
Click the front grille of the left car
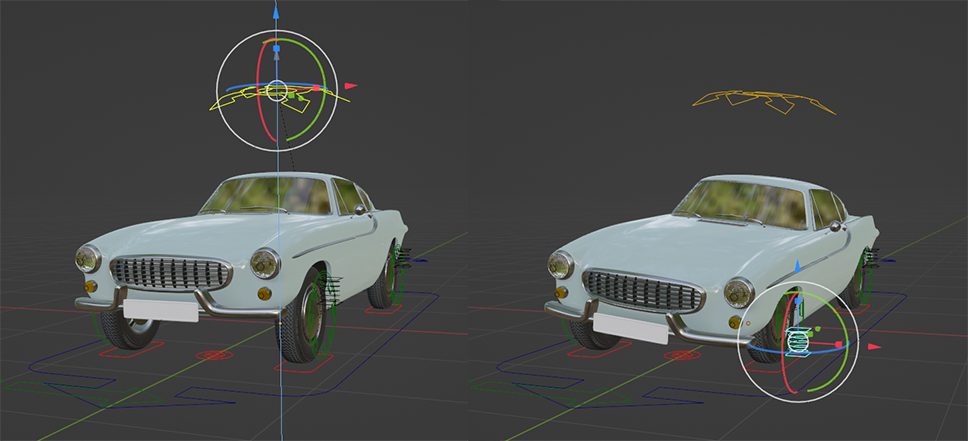click(169, 272)
